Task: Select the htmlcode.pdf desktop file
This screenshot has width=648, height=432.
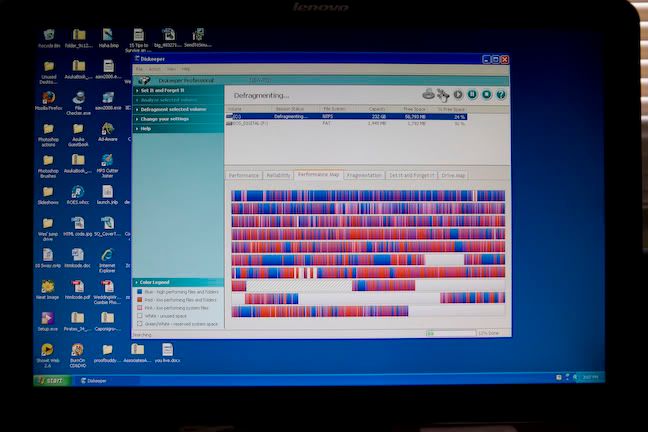Action: pos(77,290)
